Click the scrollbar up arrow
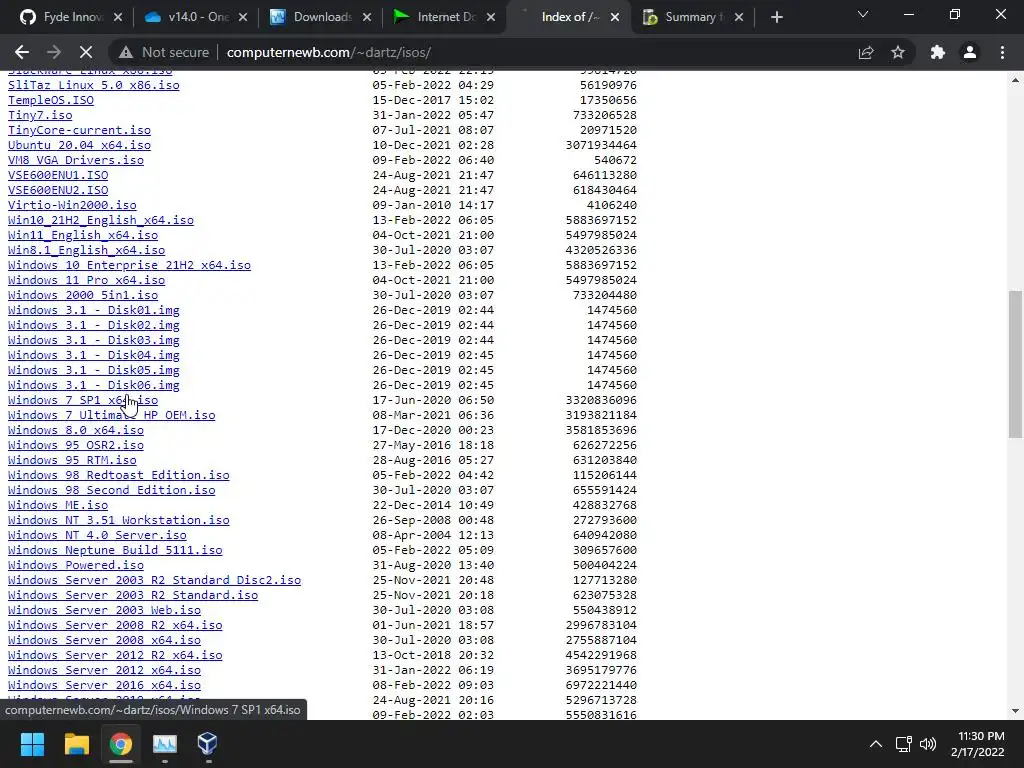Image resolution: width=1024 pixels, height=768 pixels. coord(1015,80)
